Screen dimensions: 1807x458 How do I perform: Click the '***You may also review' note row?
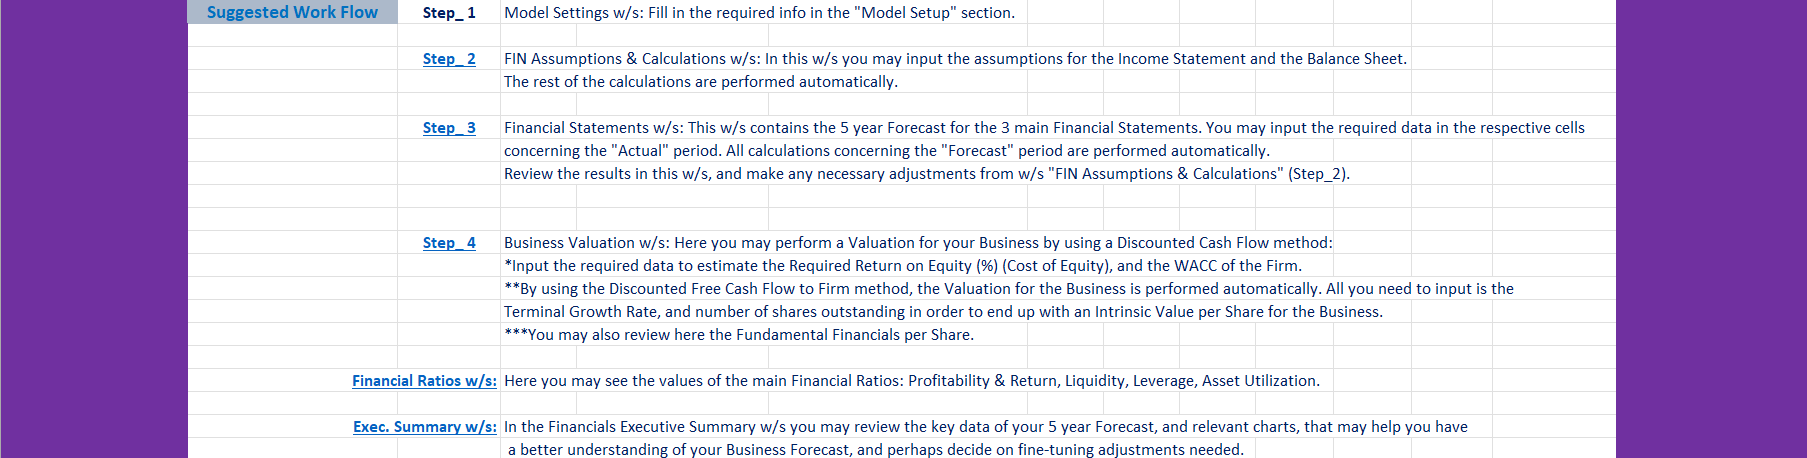pyautogui.click(x=739, y=335)
